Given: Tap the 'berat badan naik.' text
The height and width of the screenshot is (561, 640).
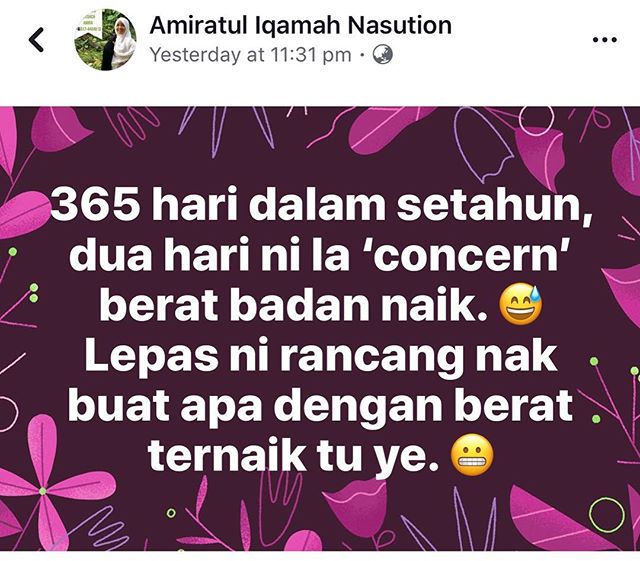Looking at the screenshot, I should [294, 305].
